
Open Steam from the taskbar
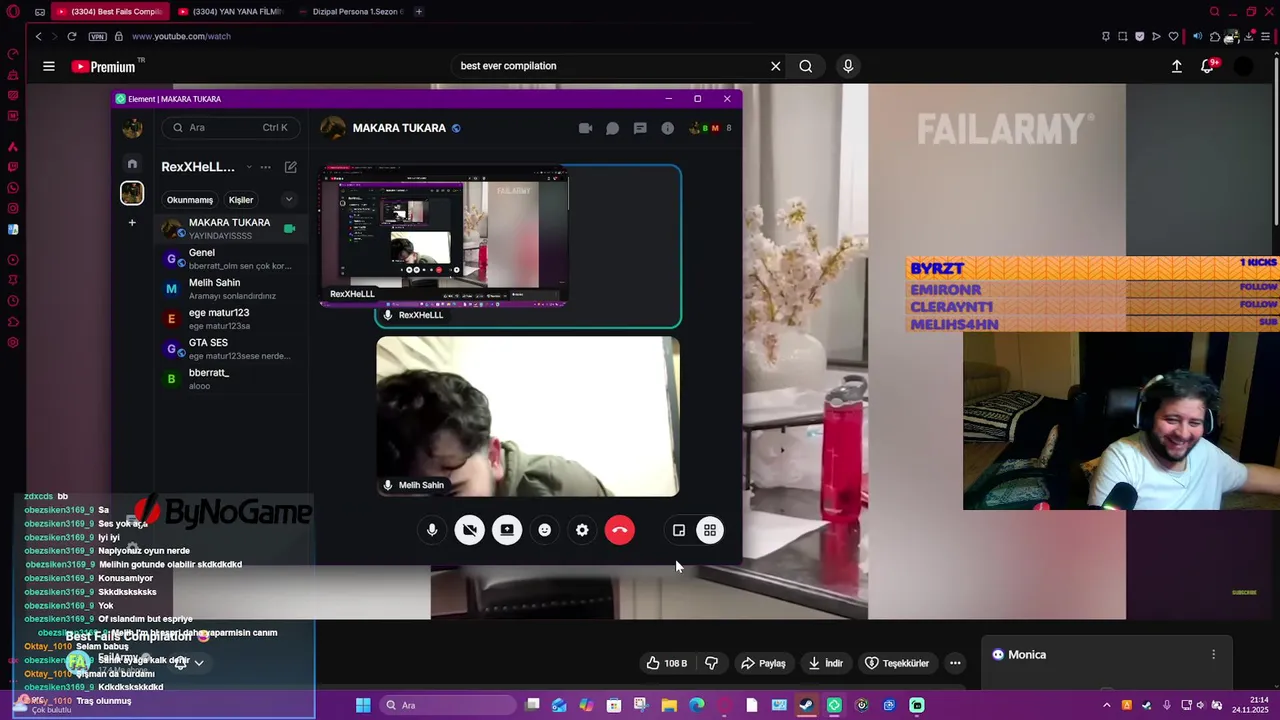click(x=806, y=705)
